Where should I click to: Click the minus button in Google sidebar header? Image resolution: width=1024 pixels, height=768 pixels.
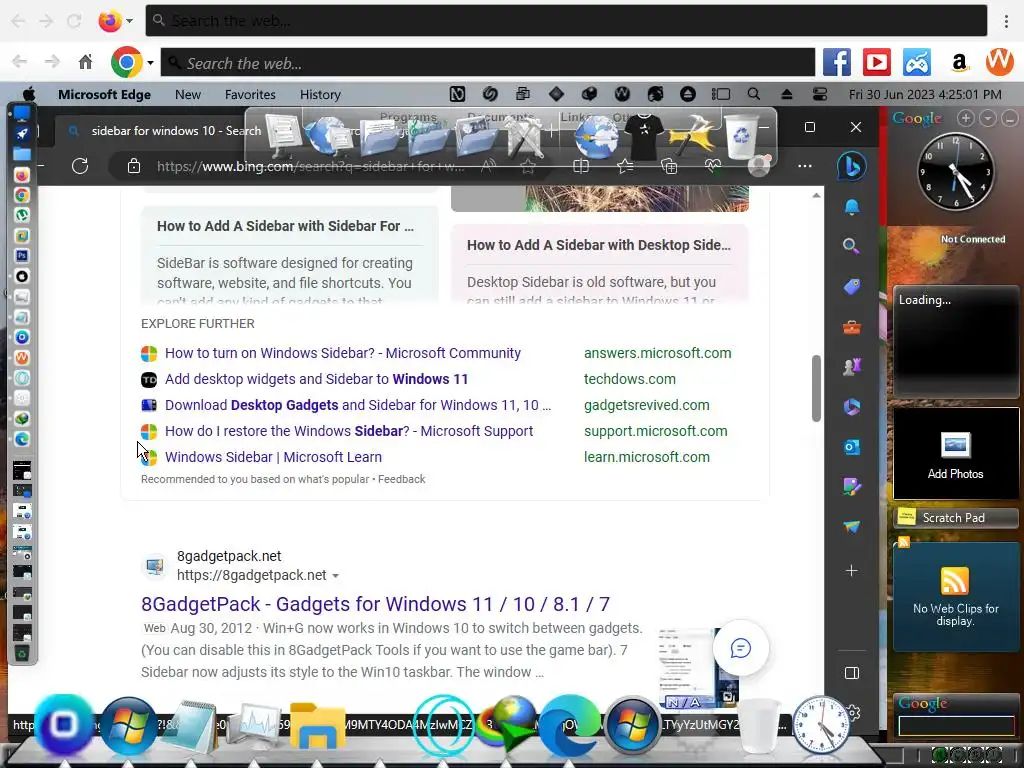click(1010, 118)
